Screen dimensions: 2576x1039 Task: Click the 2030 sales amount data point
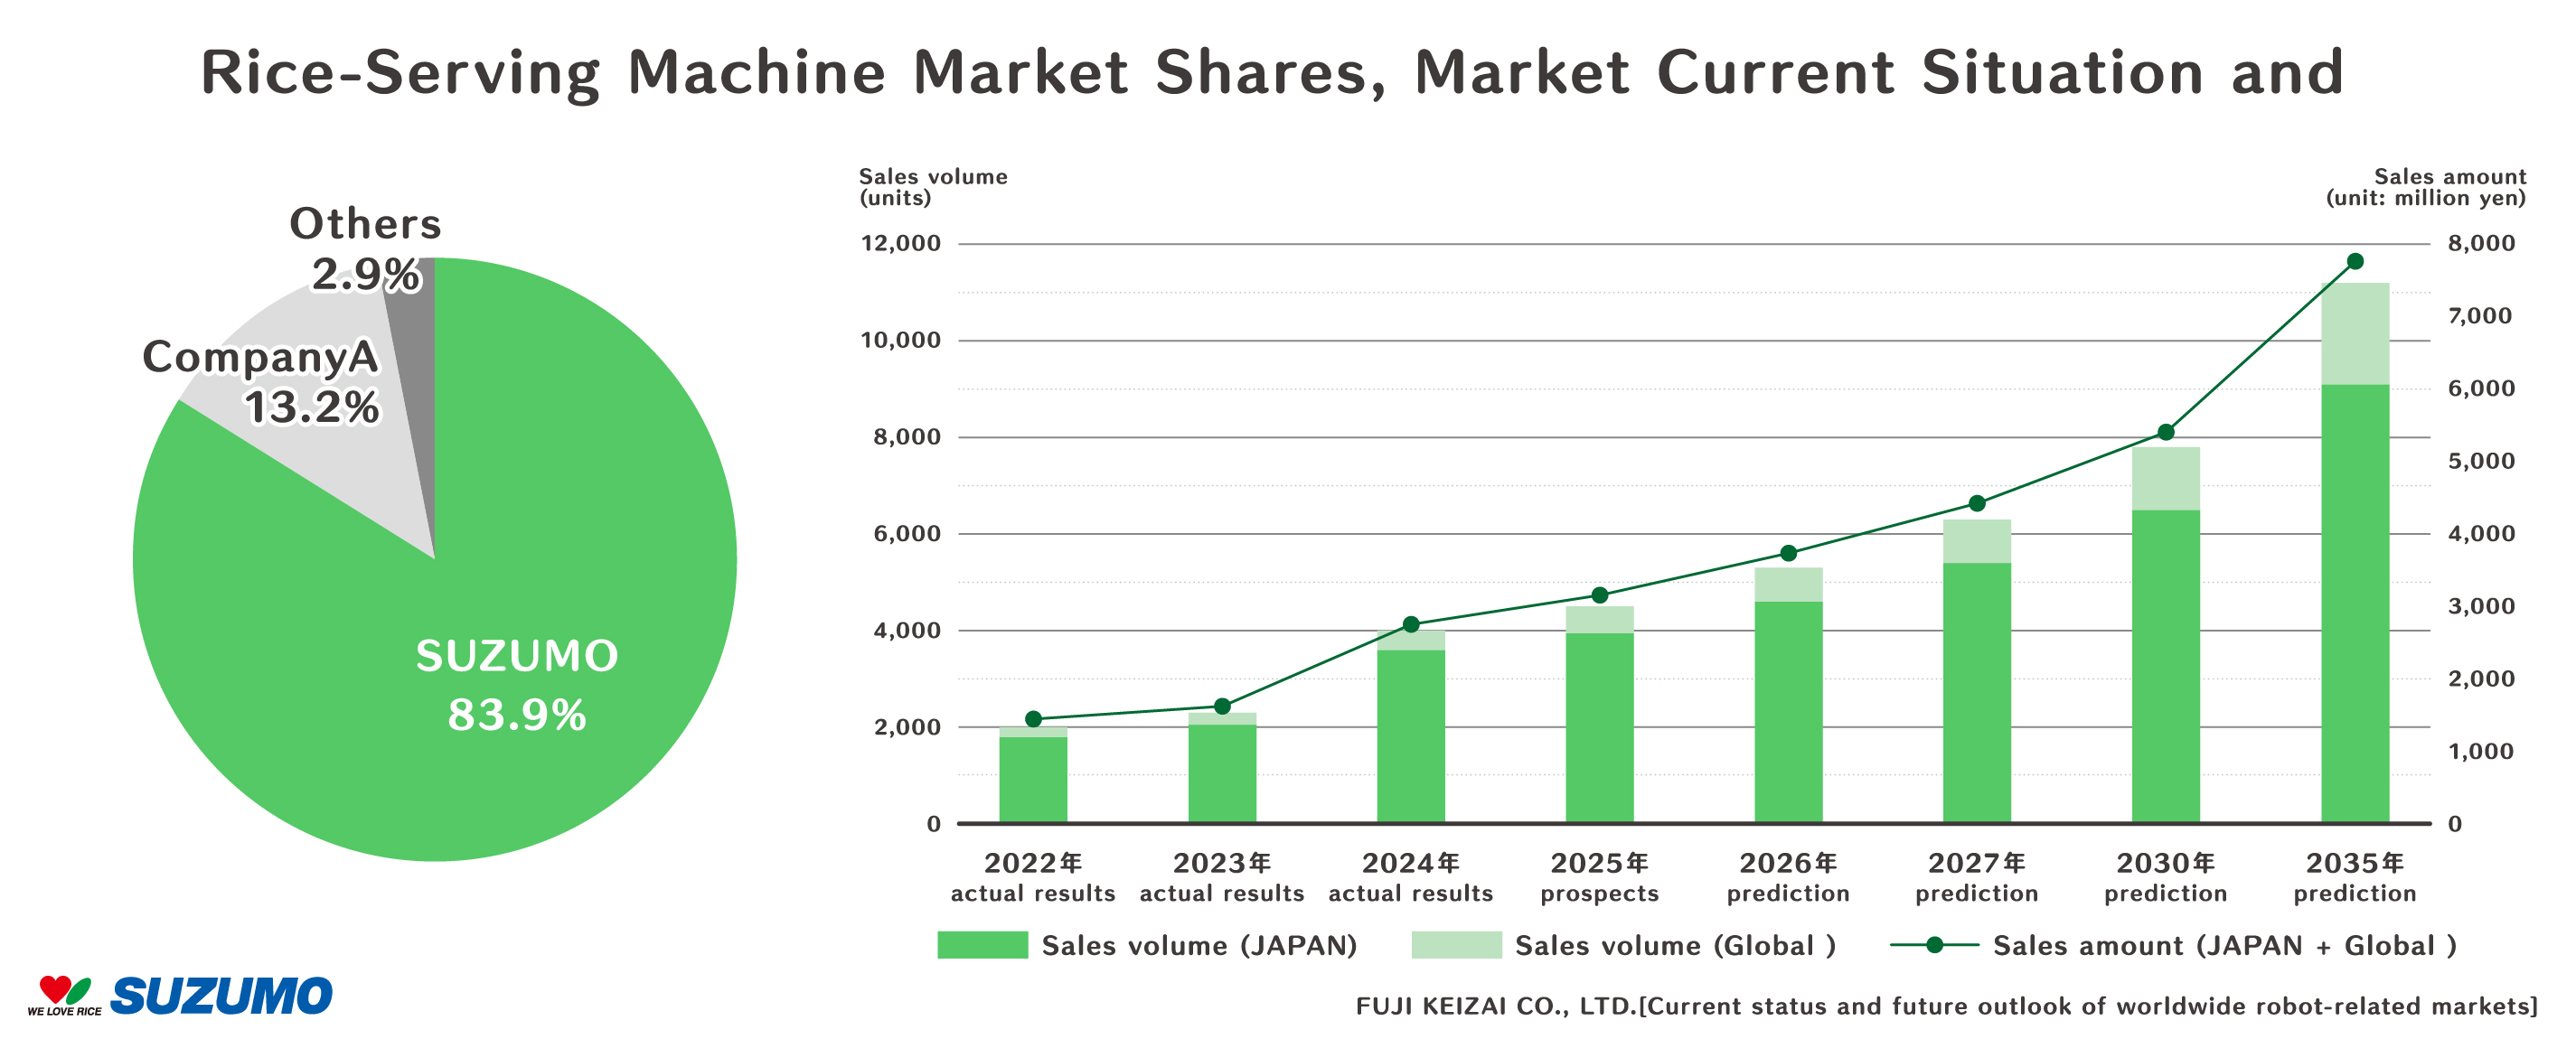click(x=2166, y=432)
